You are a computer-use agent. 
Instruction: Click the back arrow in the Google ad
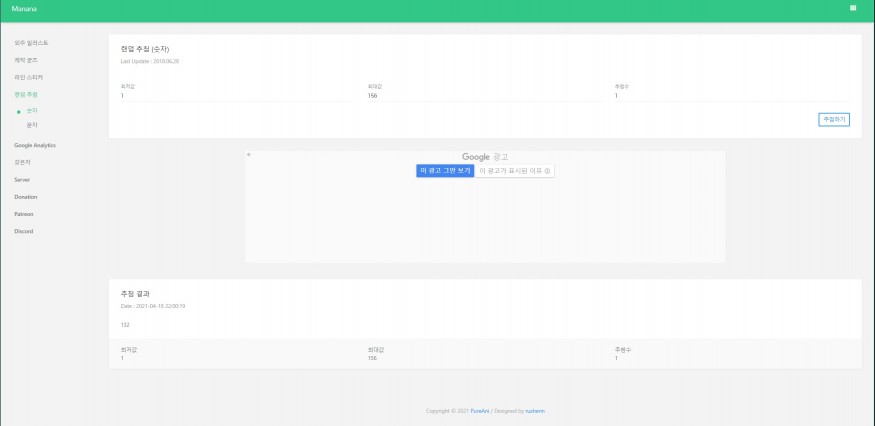click(249, 155)
